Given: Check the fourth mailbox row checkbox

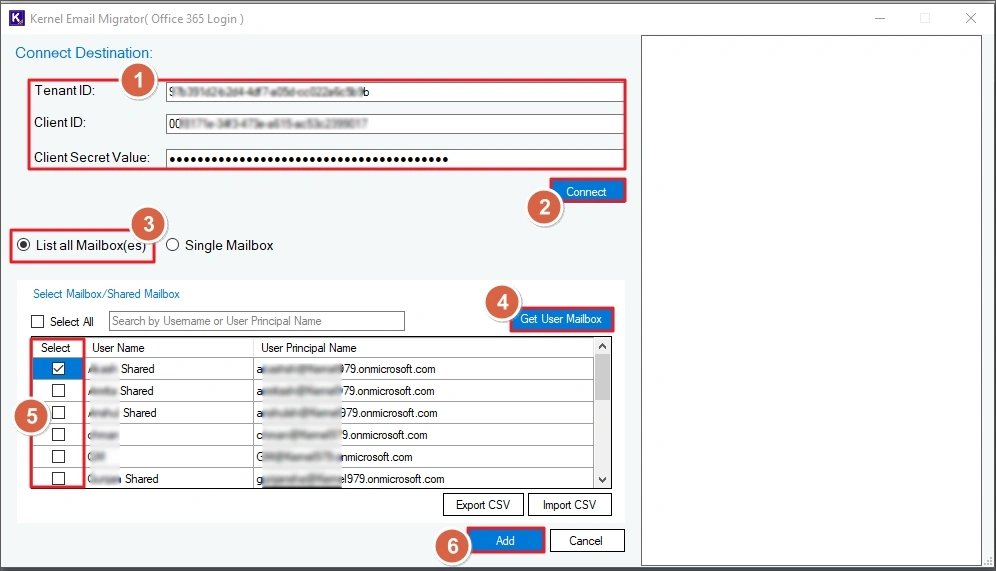Looking at the screenshot, I should click(58, 434).
